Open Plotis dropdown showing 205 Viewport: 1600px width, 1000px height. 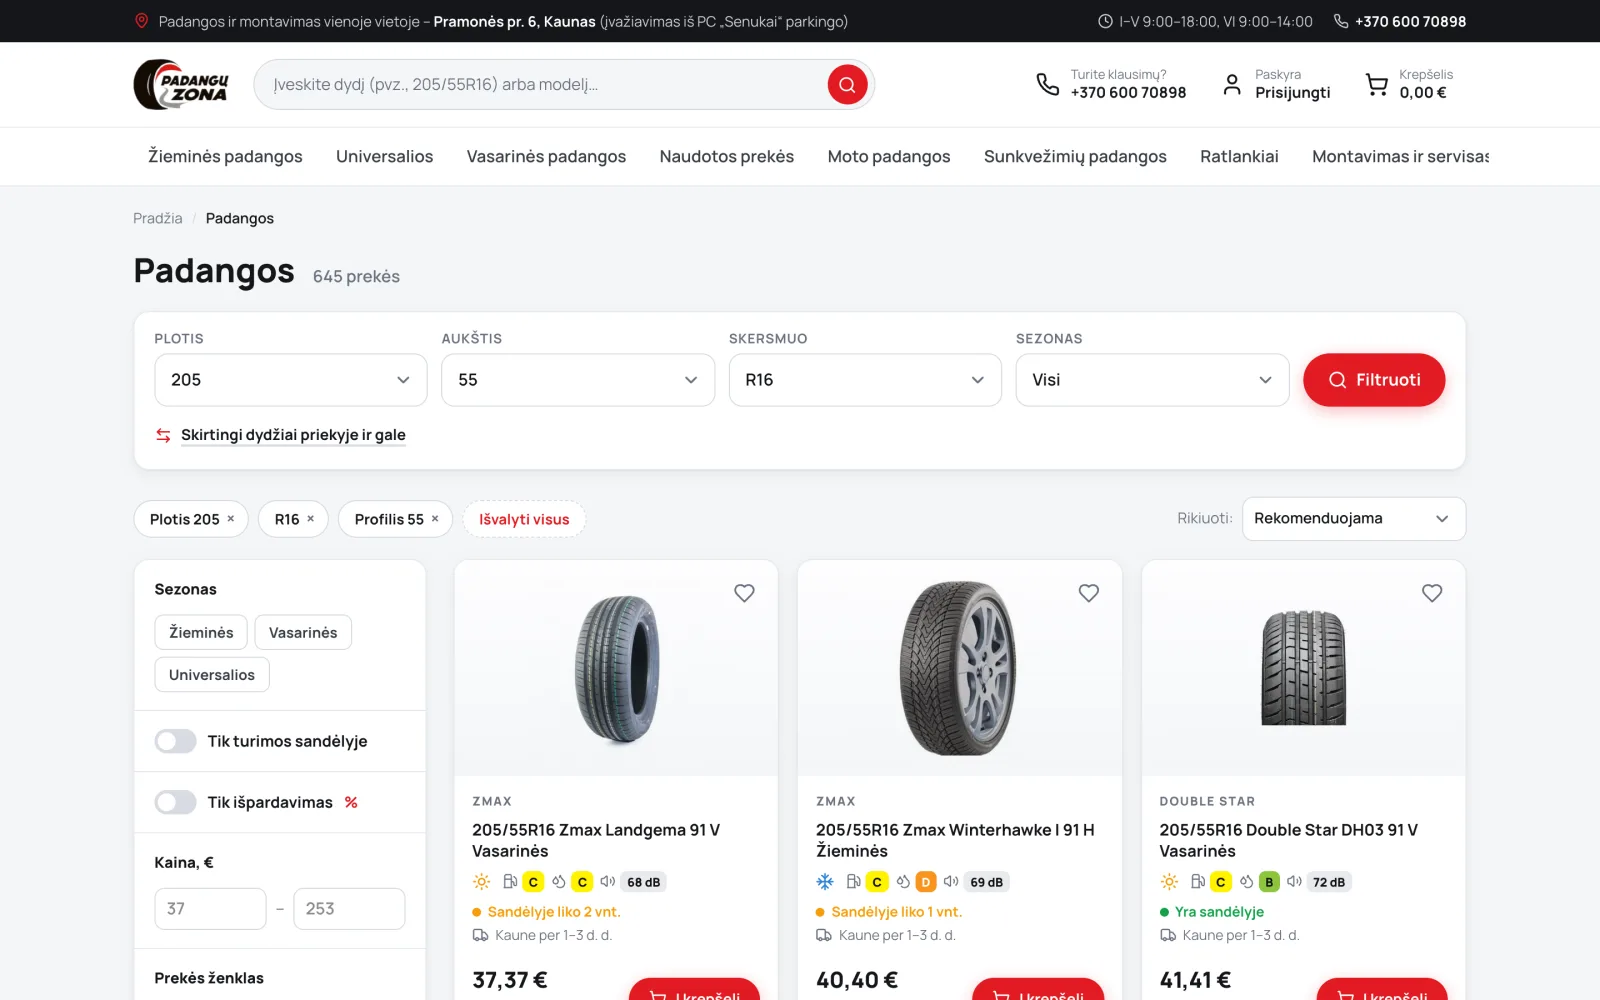coord(291,380)
